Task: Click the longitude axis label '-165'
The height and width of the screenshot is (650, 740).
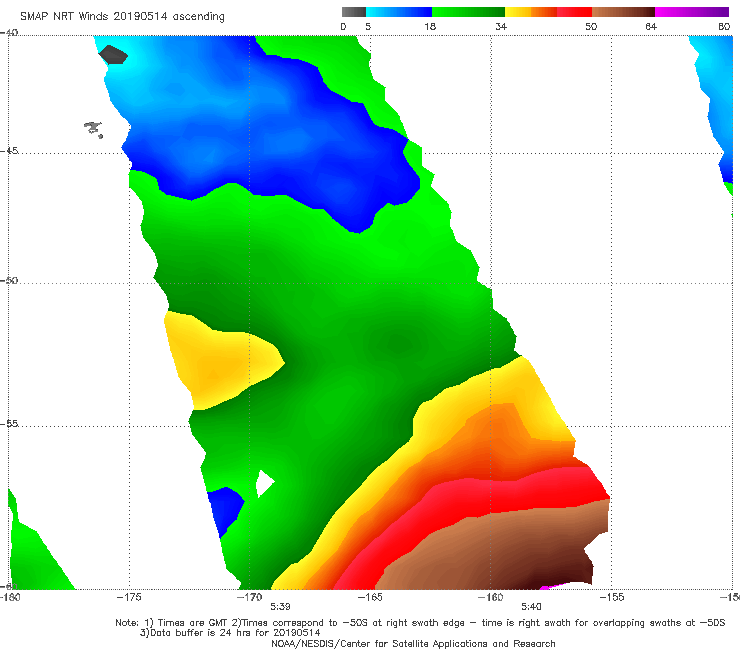Action: (x=370, y=597)
